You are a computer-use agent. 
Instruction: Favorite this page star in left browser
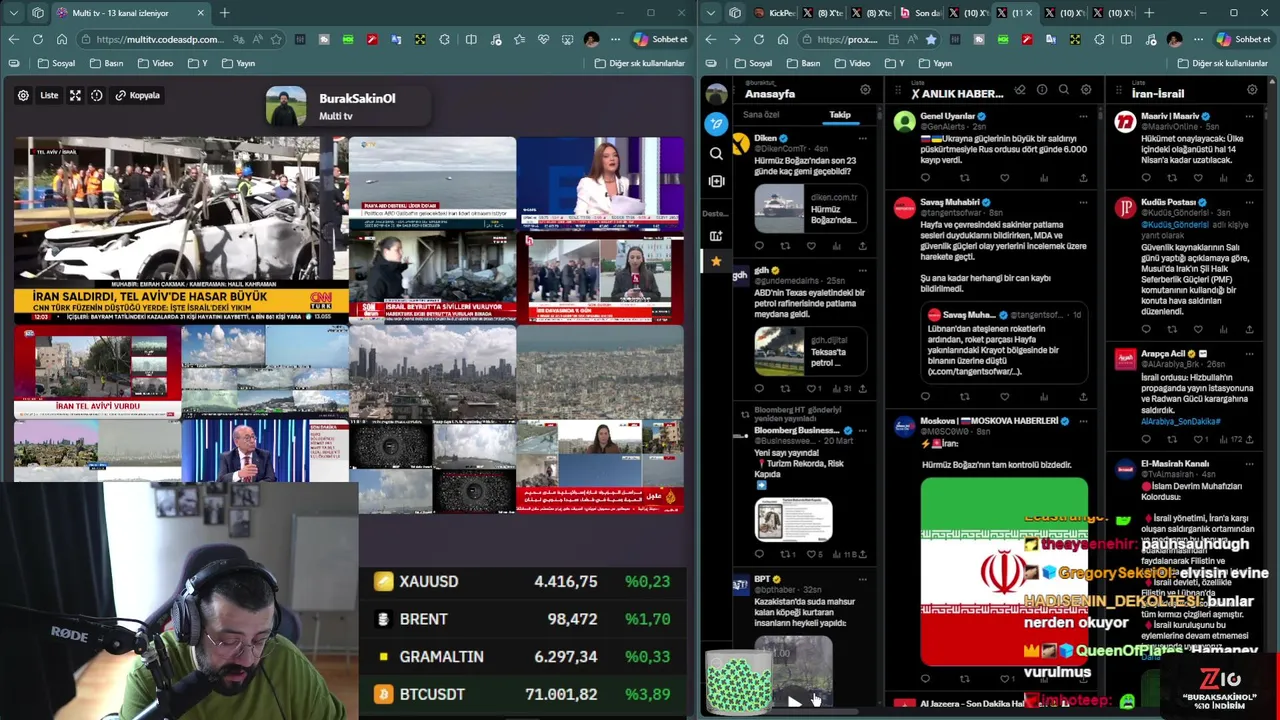(x=276, y=39)
